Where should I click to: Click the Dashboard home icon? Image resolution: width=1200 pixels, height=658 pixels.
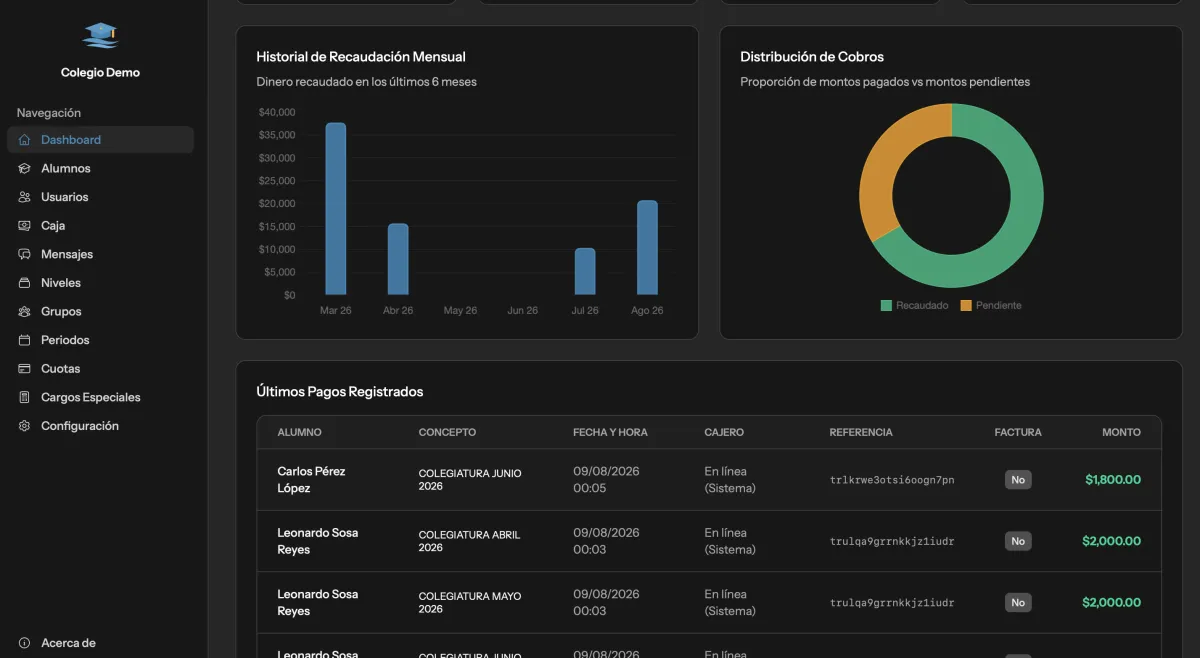[x=24, y=140]
